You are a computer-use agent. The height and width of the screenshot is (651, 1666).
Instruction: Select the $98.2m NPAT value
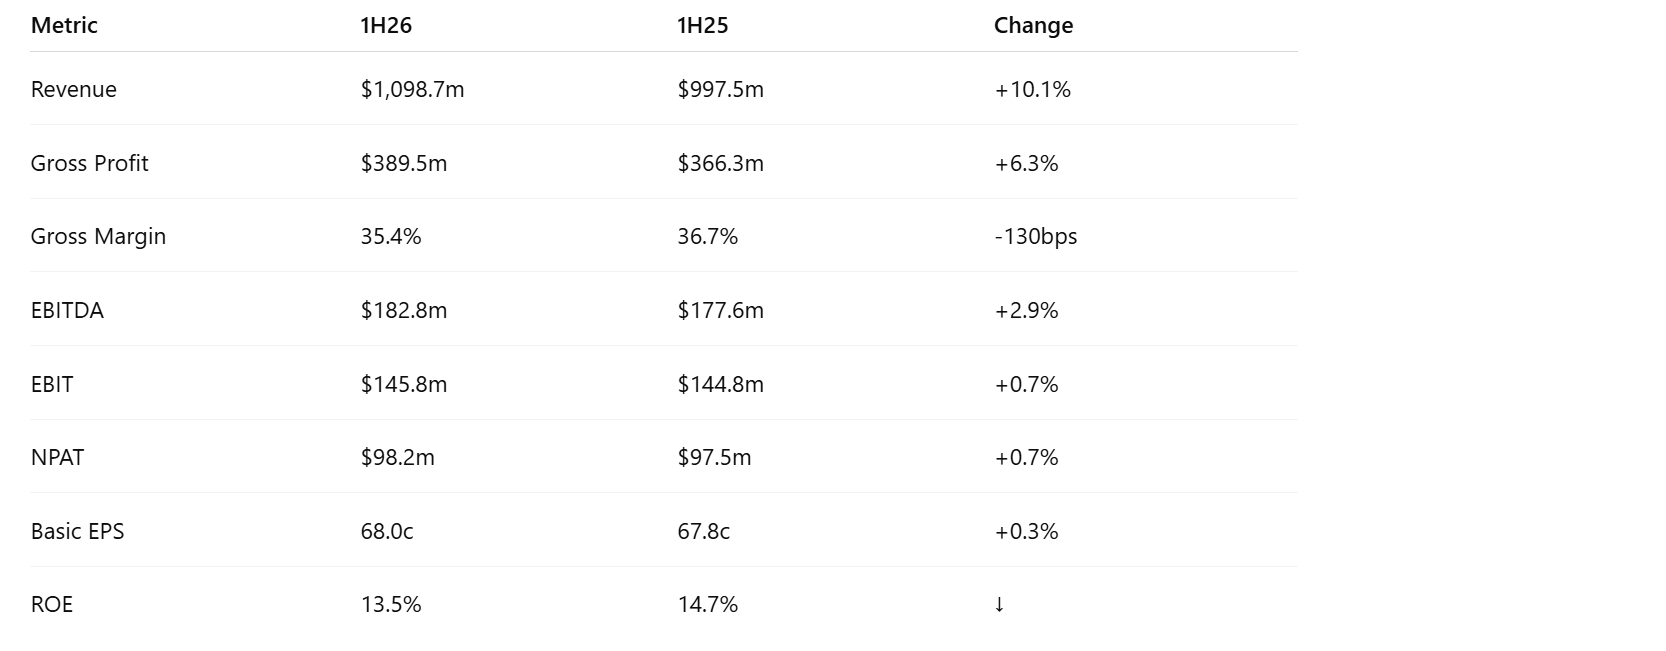397,458
